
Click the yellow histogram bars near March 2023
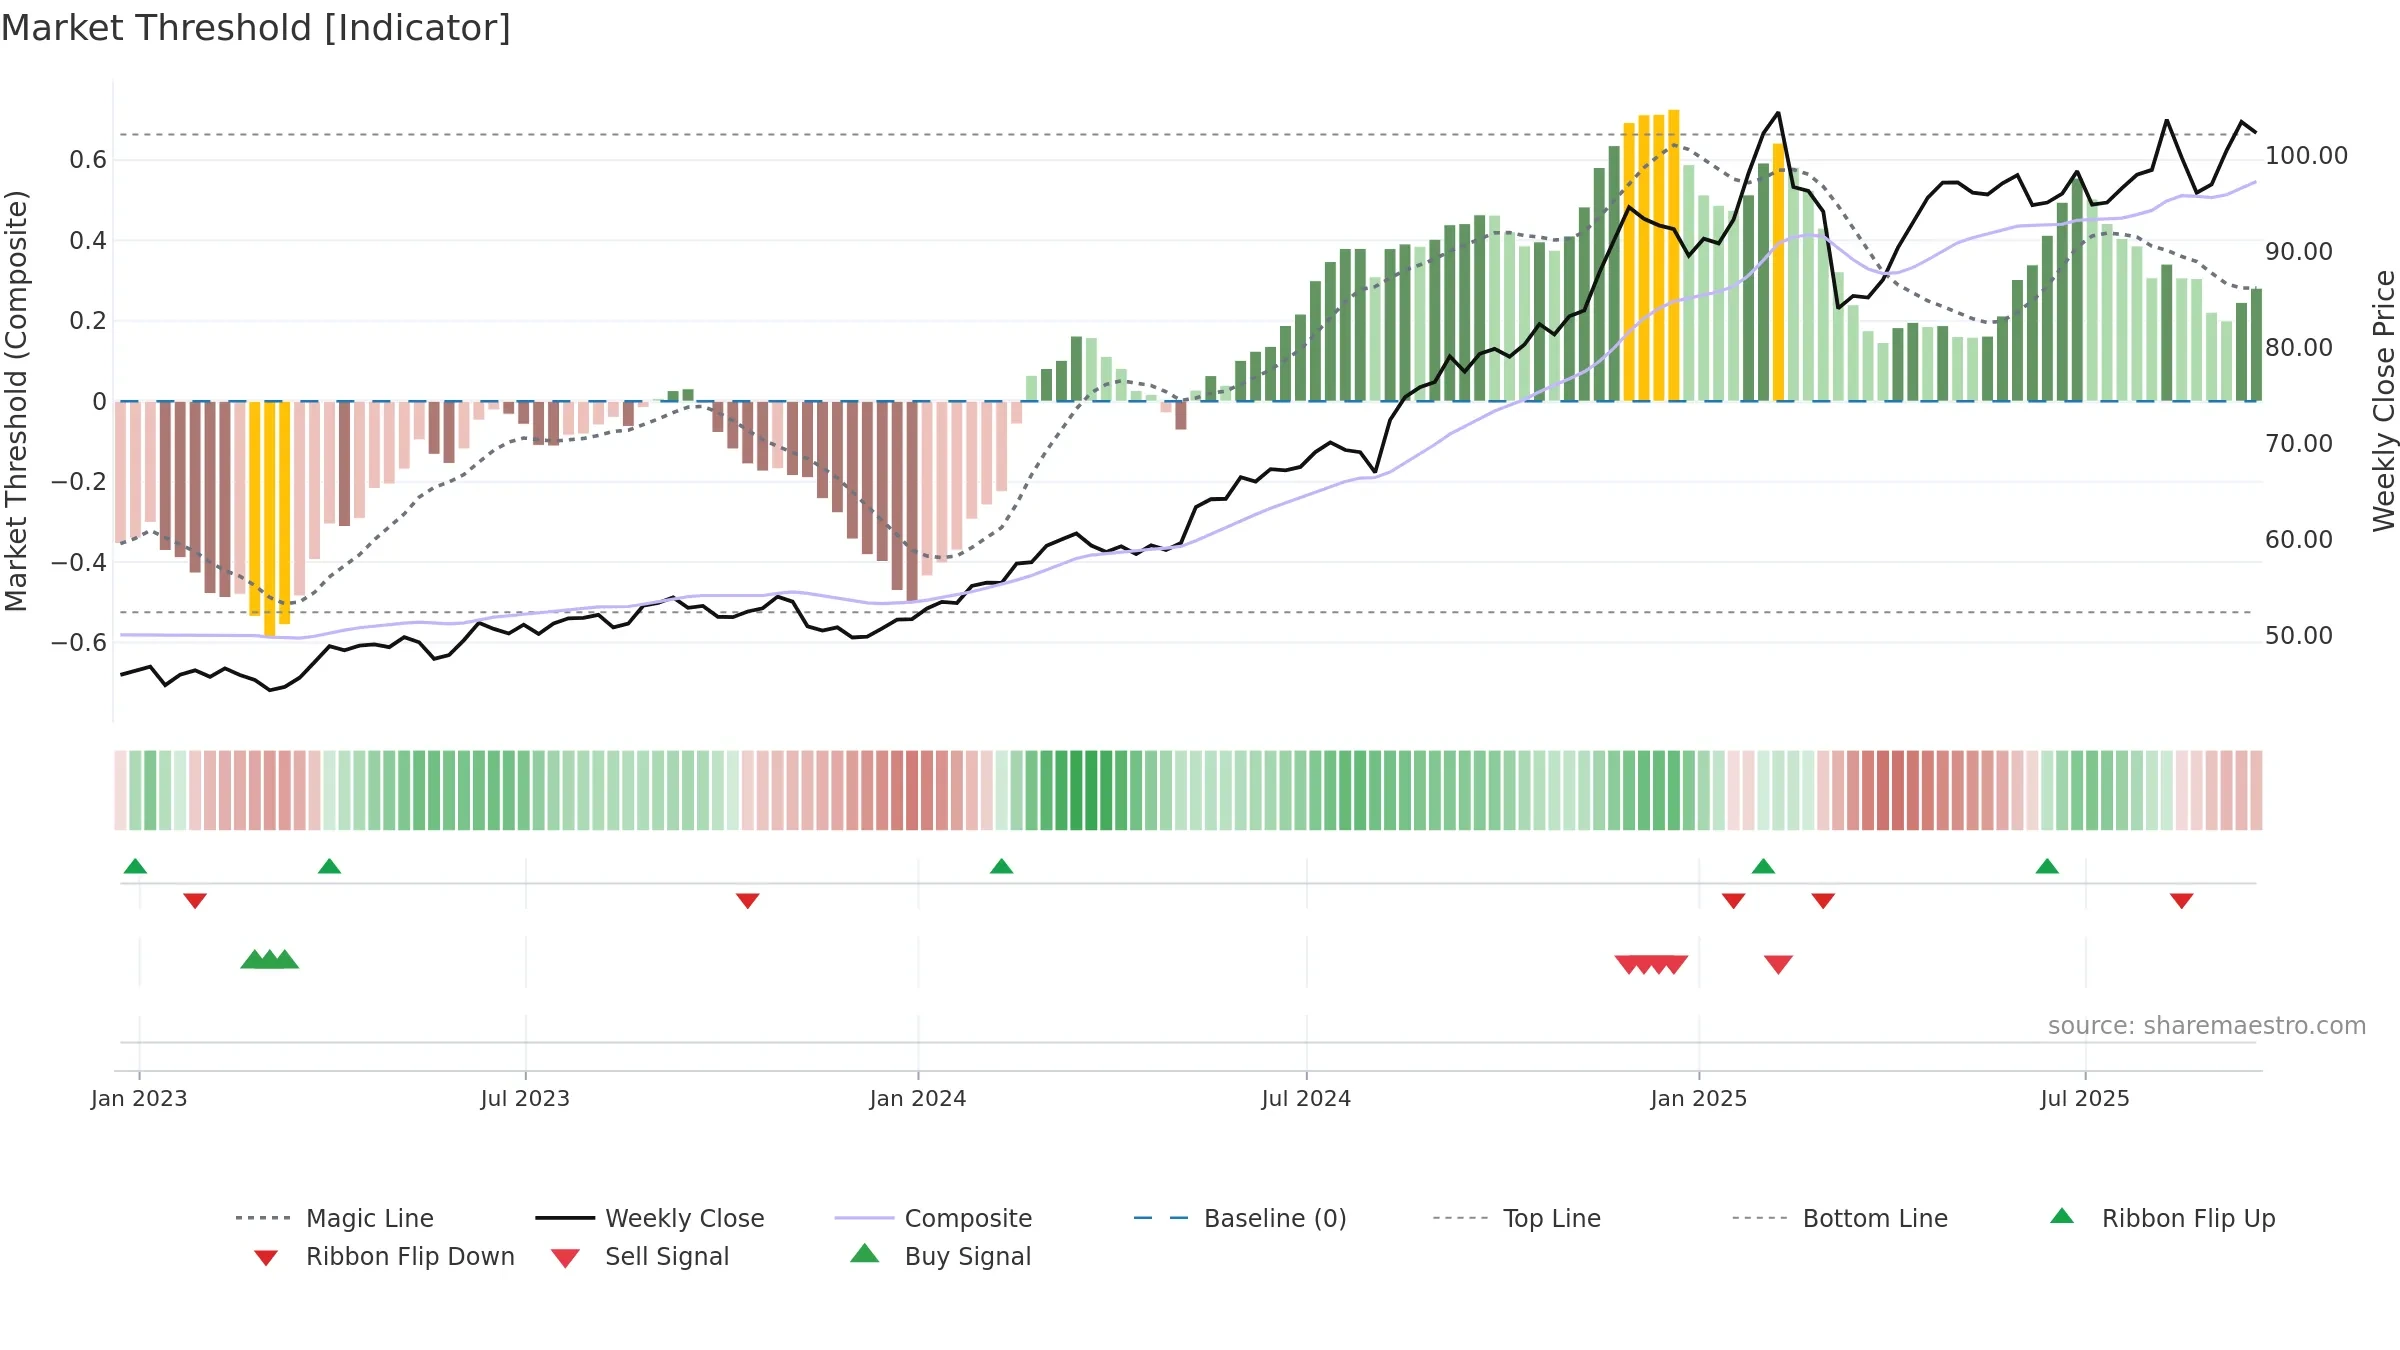pos(269,517)
